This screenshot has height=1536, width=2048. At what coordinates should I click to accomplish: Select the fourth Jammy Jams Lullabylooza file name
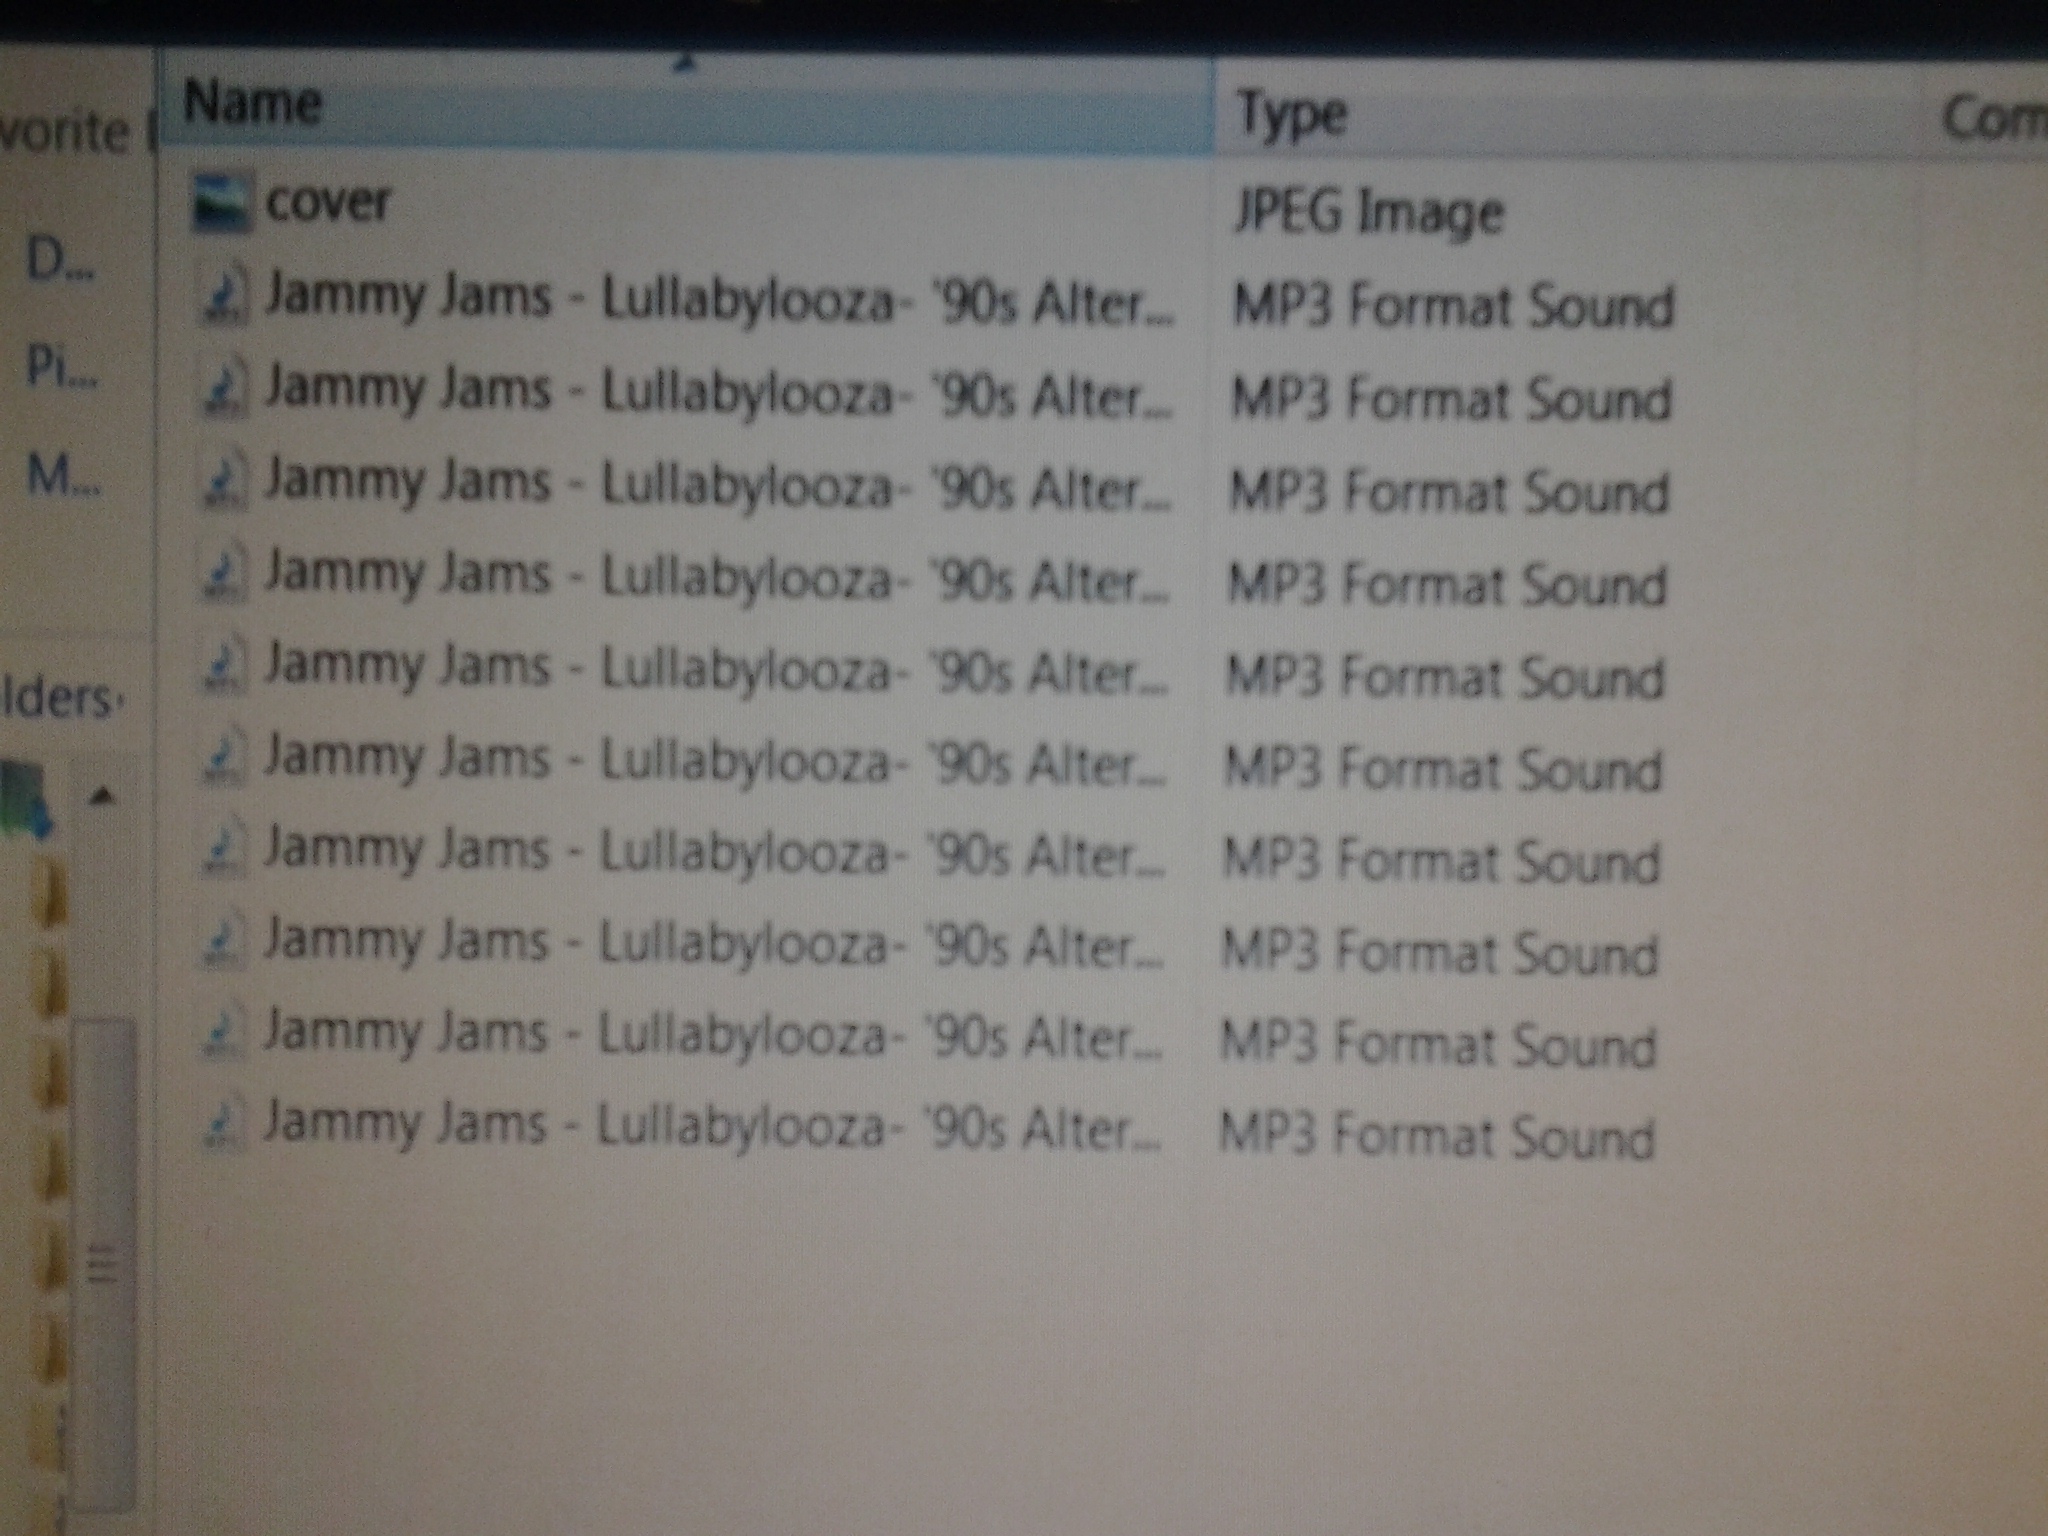[x=716, y=577]
